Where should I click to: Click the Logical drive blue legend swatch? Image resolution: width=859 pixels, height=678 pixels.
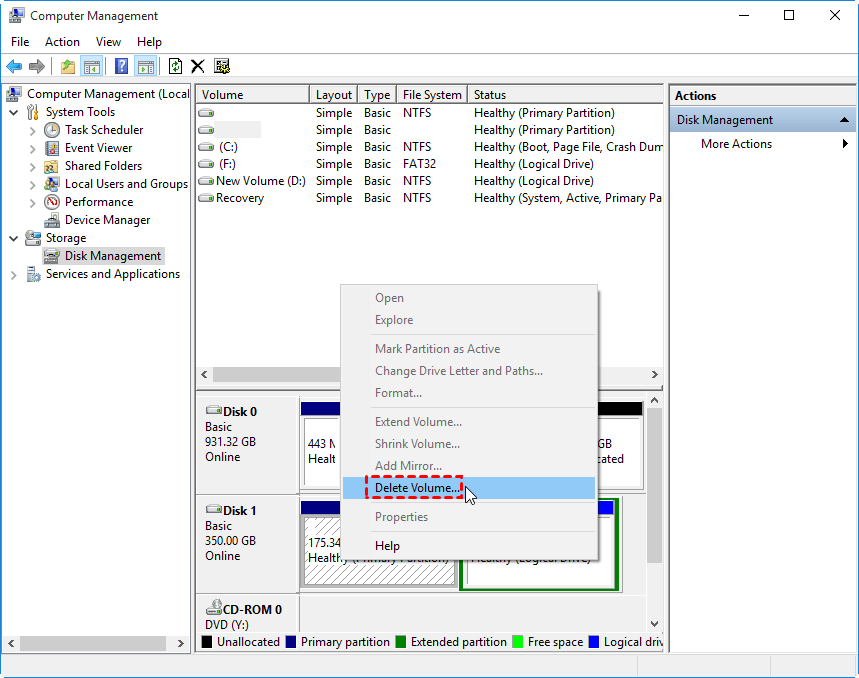coord(594,642)
